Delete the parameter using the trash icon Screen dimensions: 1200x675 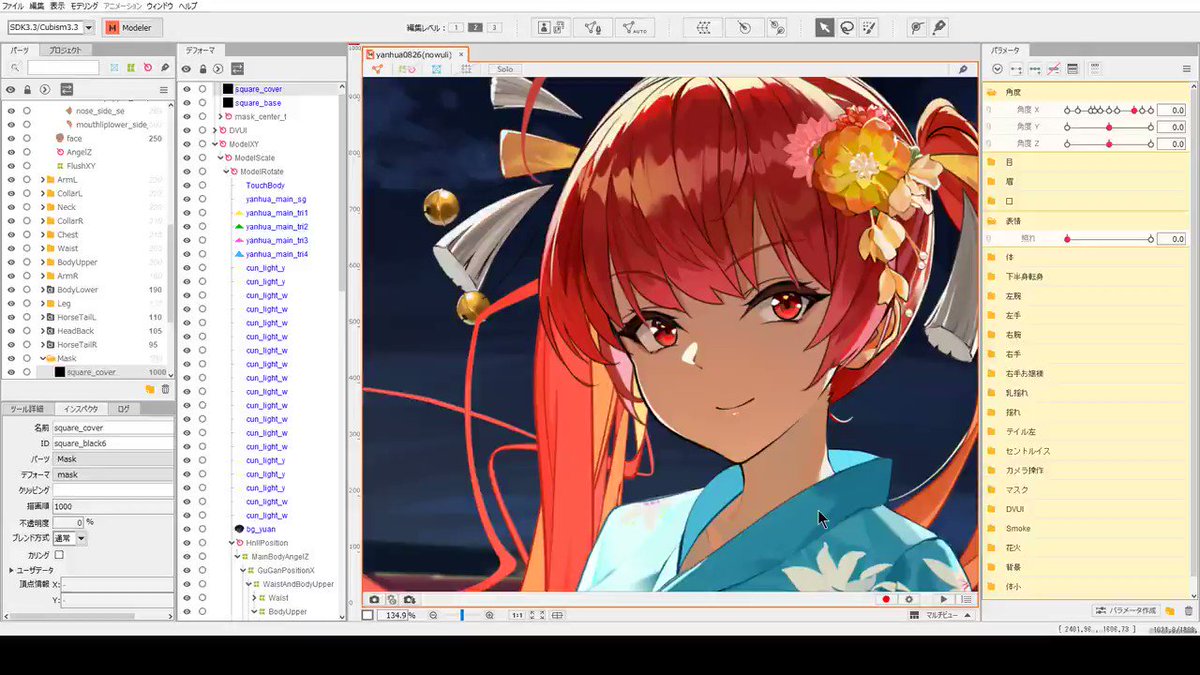click(x=1189, y=610)
